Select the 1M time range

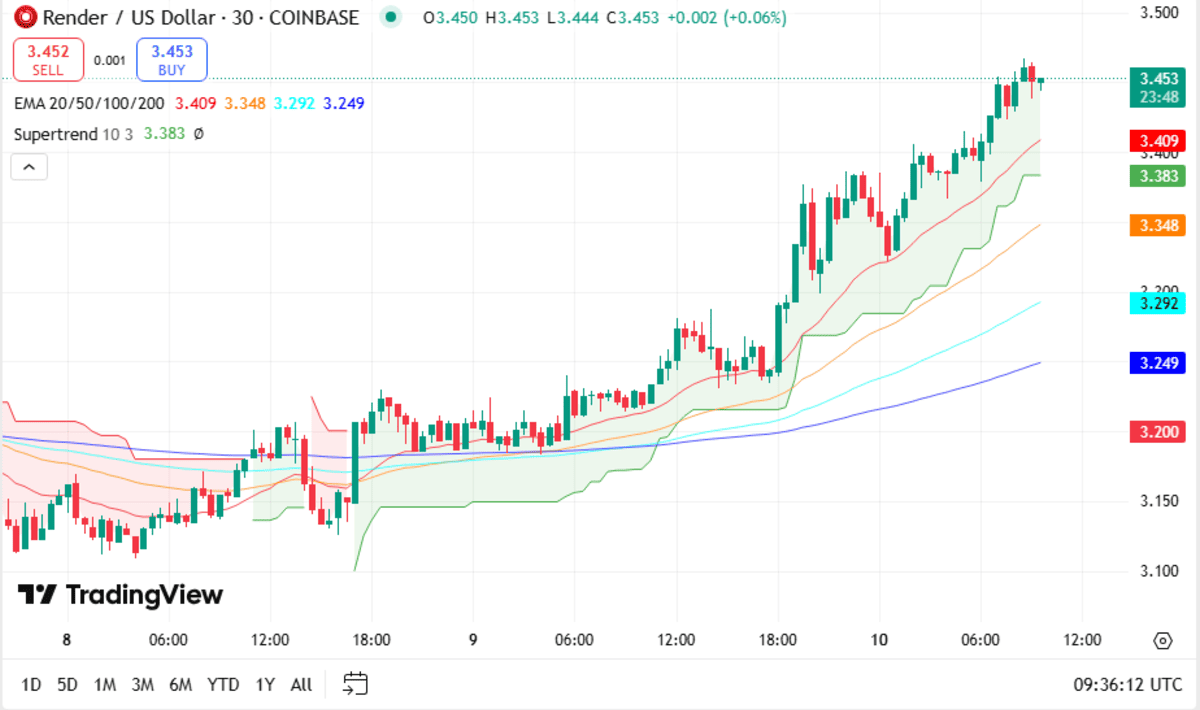click(105, 685)
